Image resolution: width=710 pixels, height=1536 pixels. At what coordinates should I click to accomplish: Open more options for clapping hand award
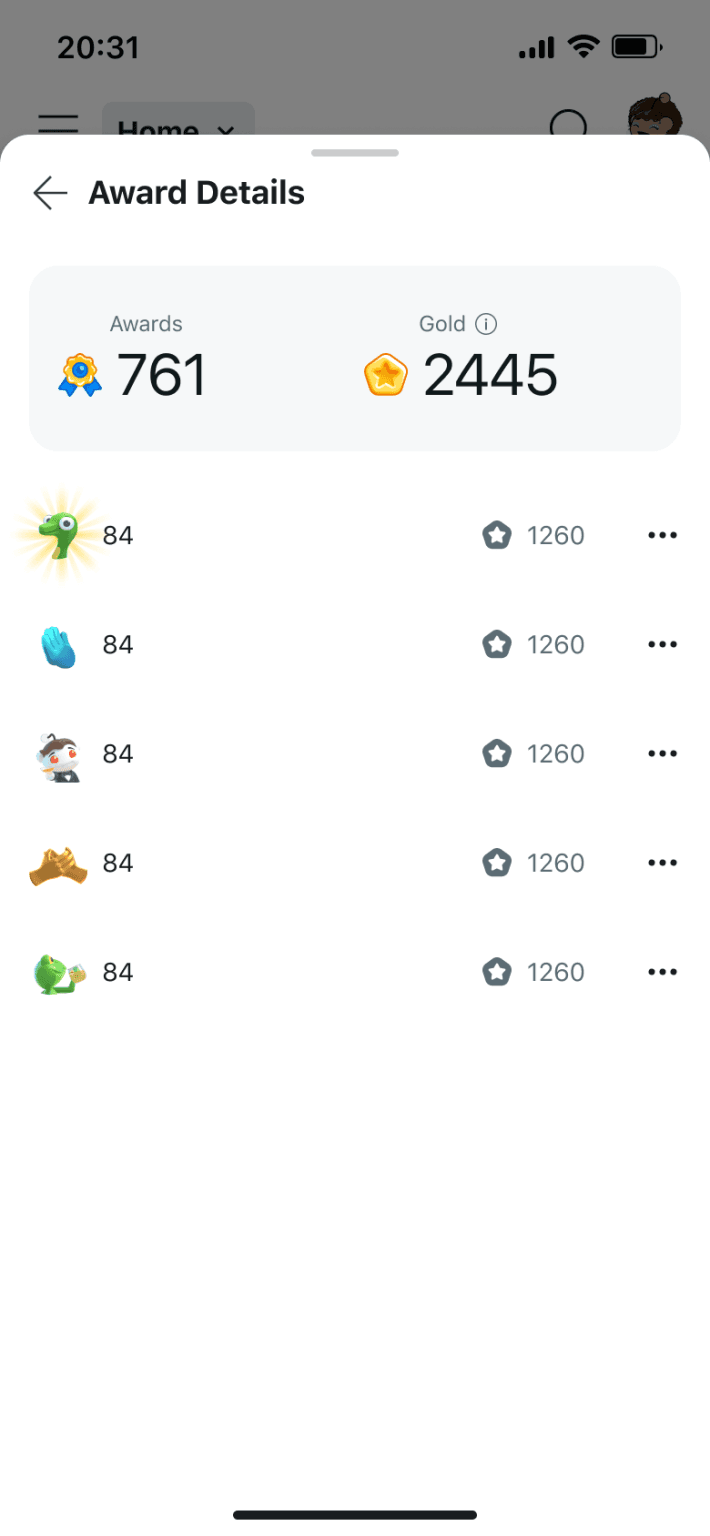point(662,645)
